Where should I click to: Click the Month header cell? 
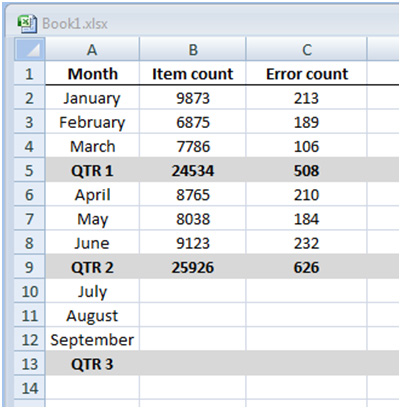point(92,73)
